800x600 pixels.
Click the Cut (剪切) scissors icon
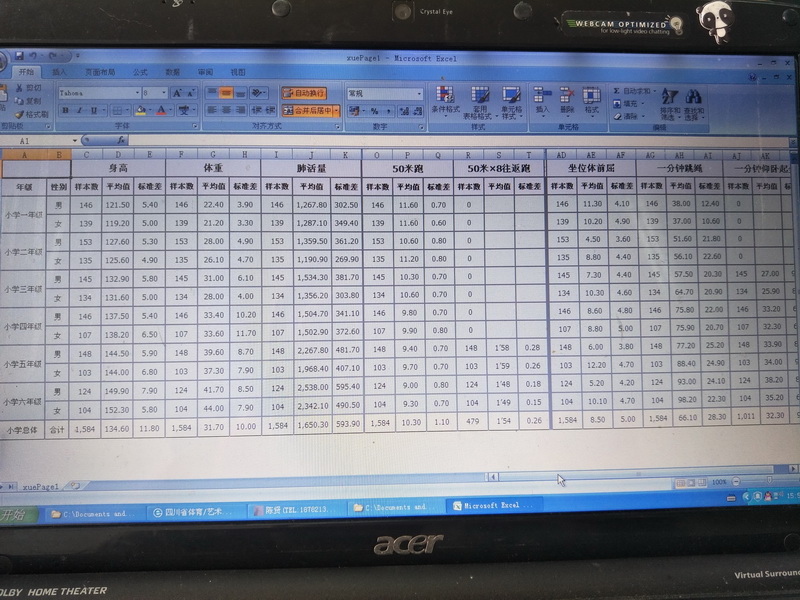[29, 89]
